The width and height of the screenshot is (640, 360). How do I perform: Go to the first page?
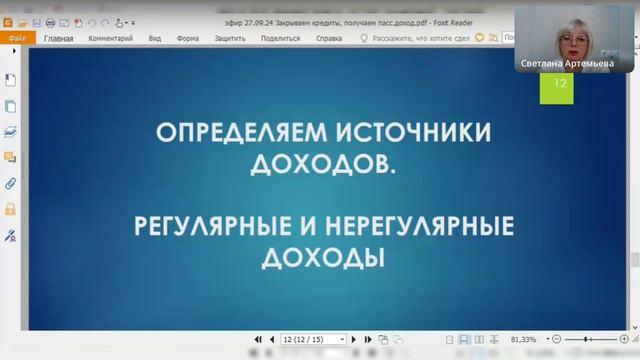point(258,339)
